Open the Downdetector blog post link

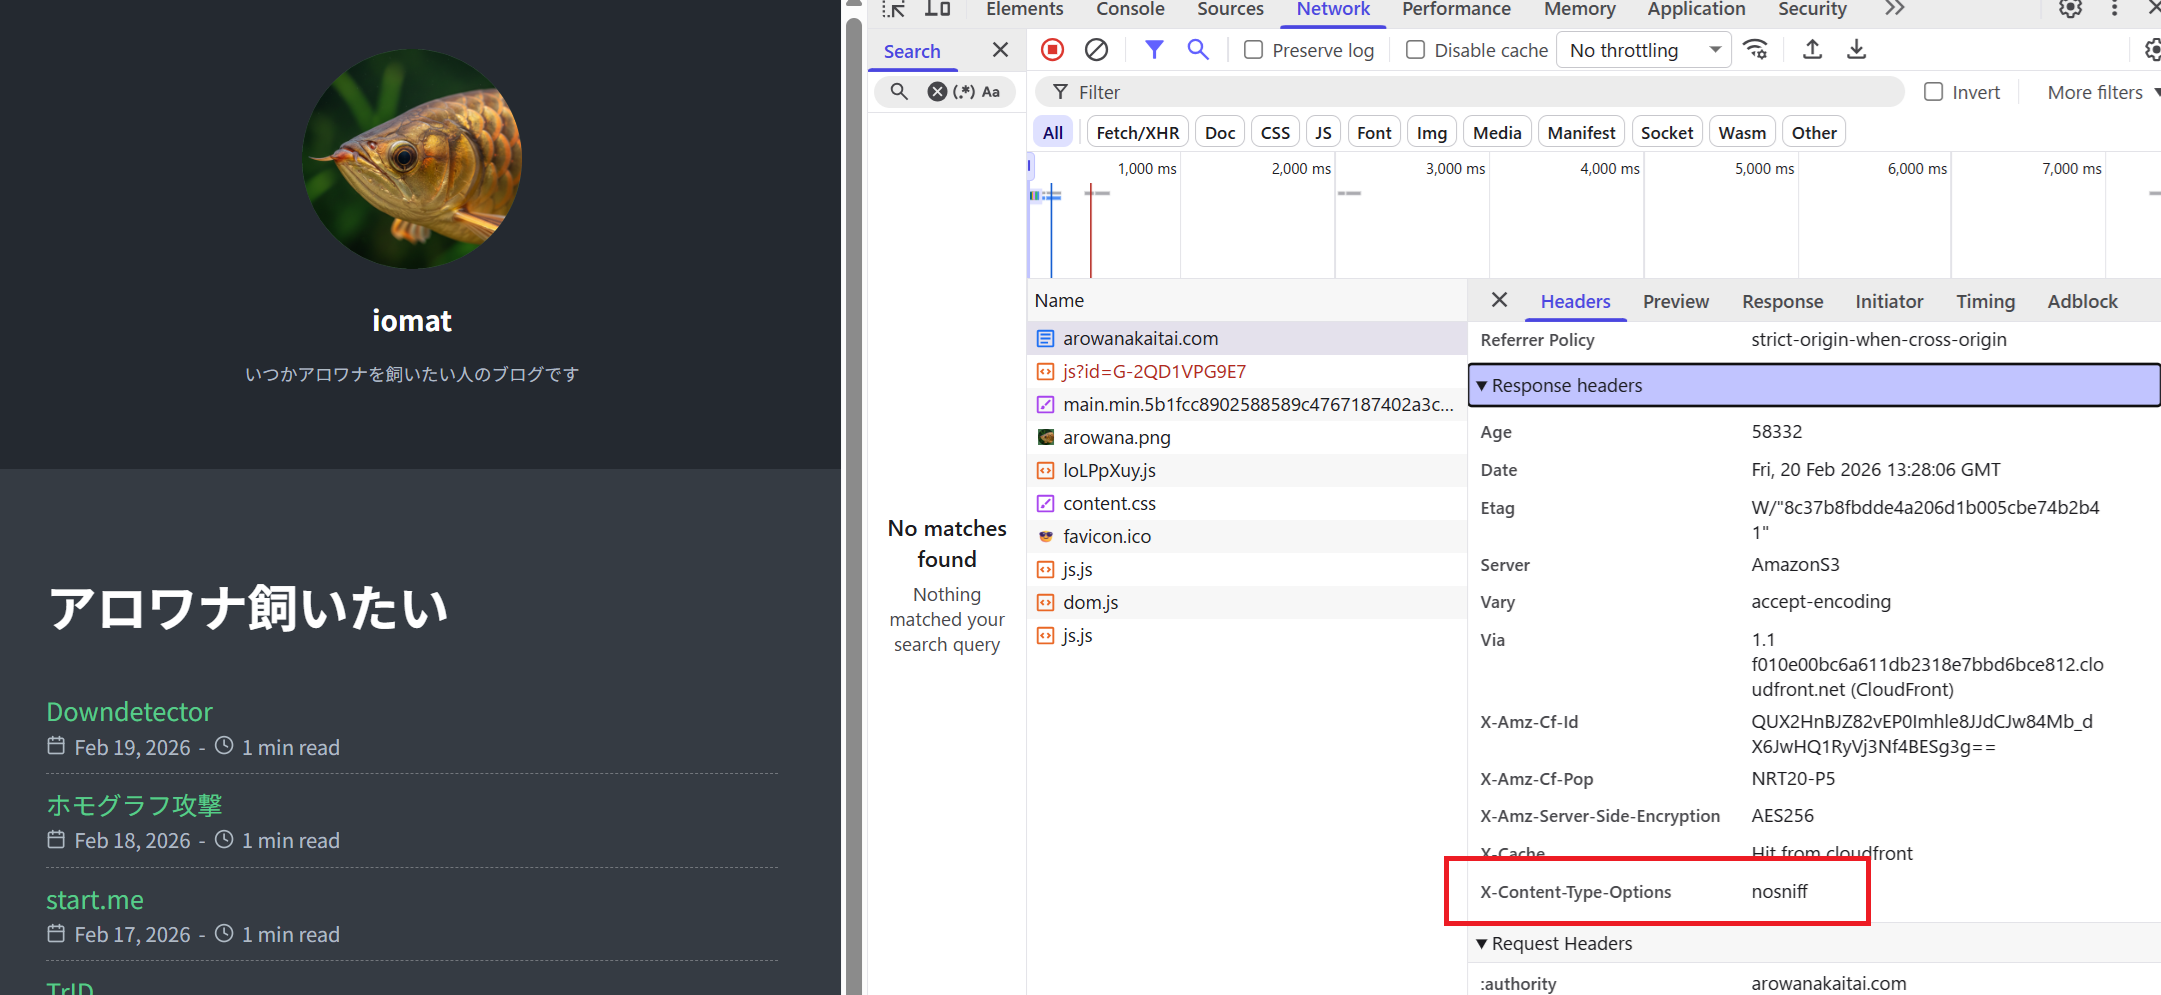pos(130,712)
